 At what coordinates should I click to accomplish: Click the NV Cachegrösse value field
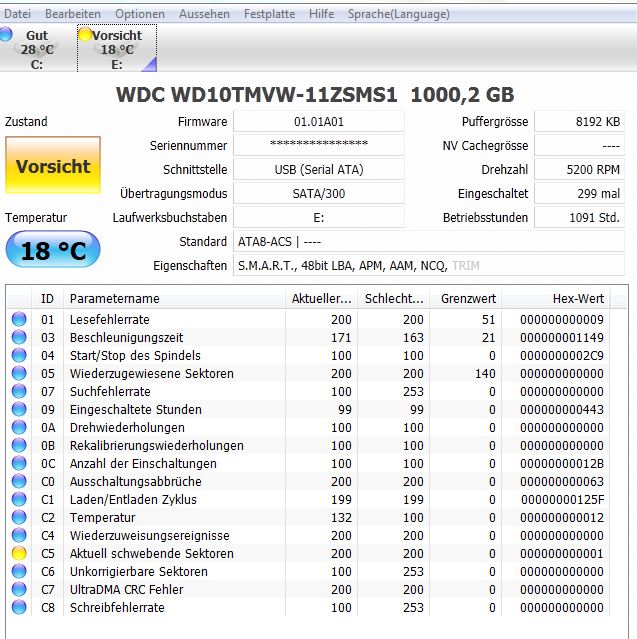click(x=579, y=145)
